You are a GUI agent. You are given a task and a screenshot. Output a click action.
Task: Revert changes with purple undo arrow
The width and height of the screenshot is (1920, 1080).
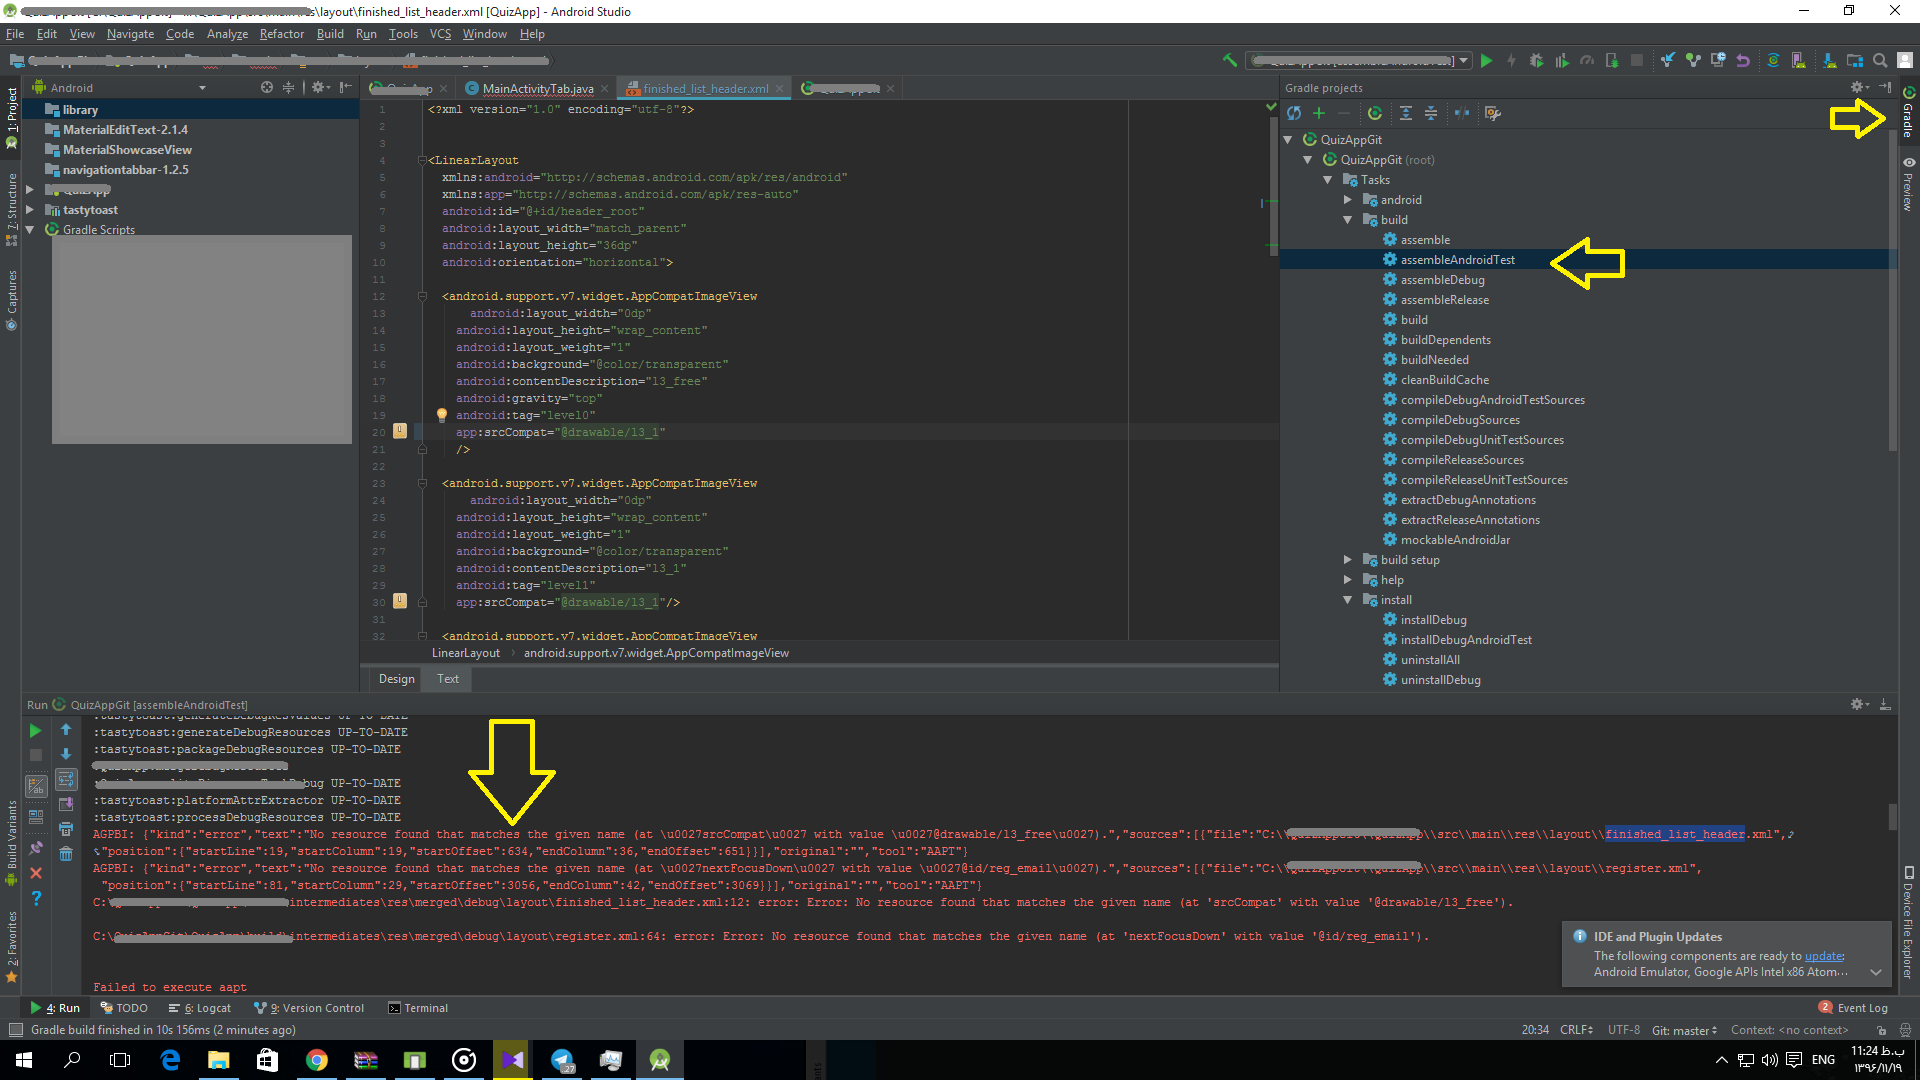[1743, 61]
